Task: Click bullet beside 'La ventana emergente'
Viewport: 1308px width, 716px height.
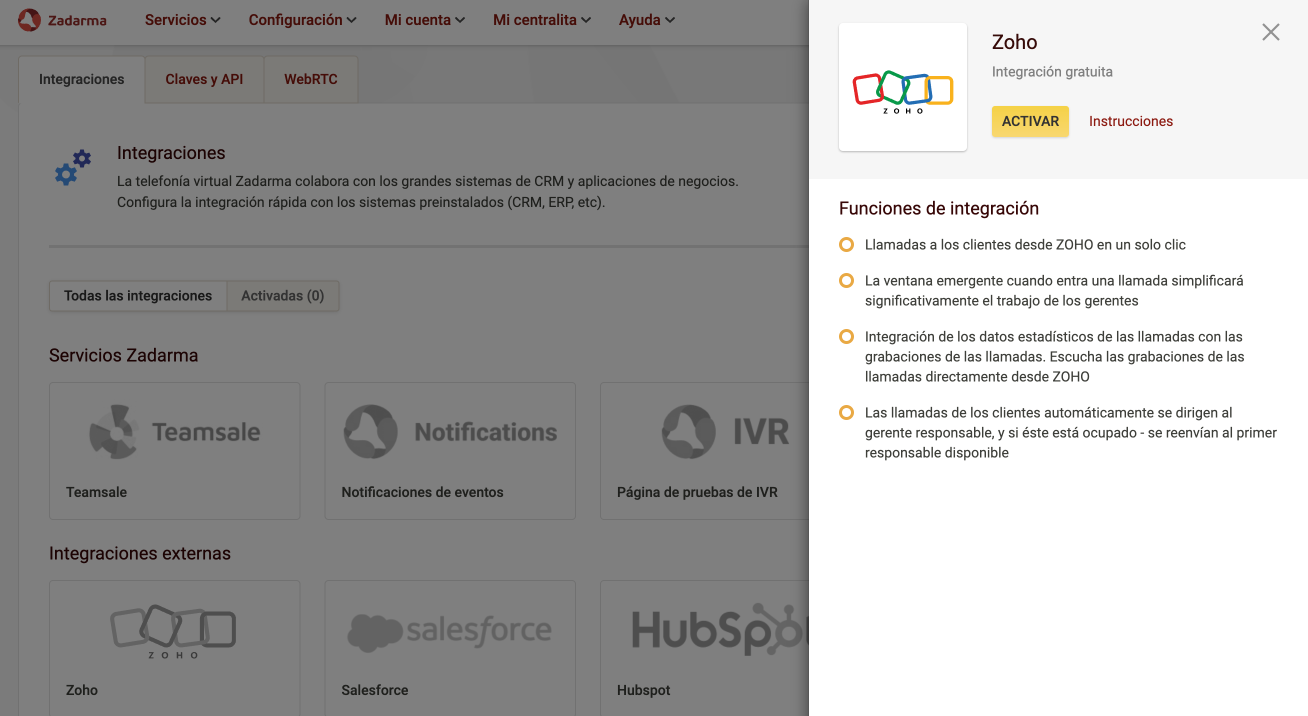Action: [x=846, y=281]
